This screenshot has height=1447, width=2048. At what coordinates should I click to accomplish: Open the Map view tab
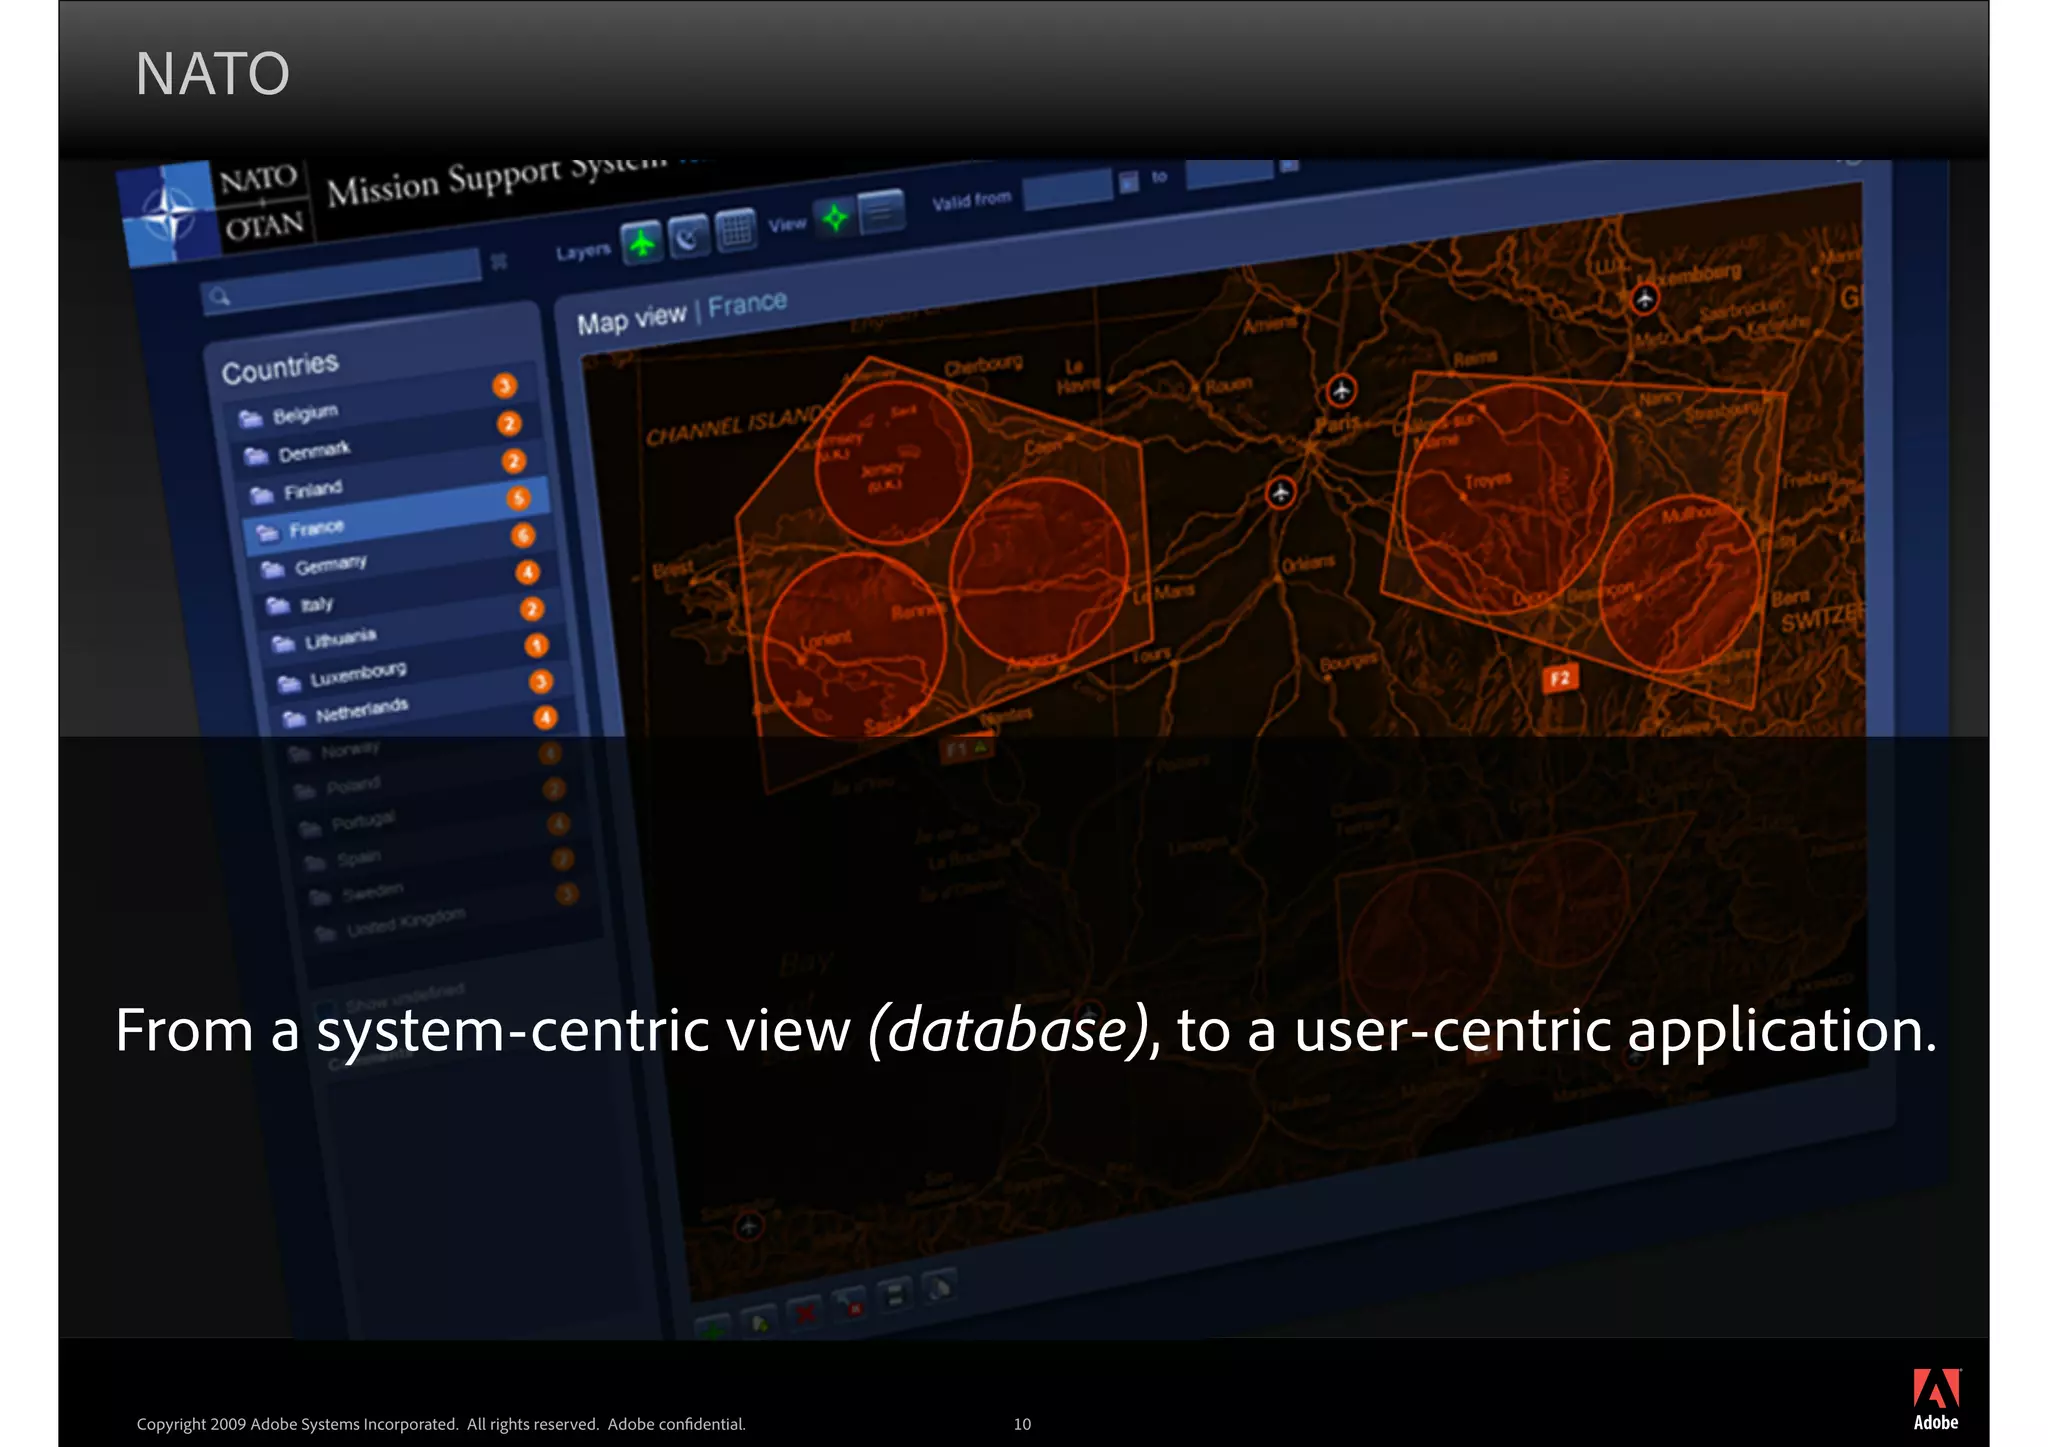tap(631, 319)
